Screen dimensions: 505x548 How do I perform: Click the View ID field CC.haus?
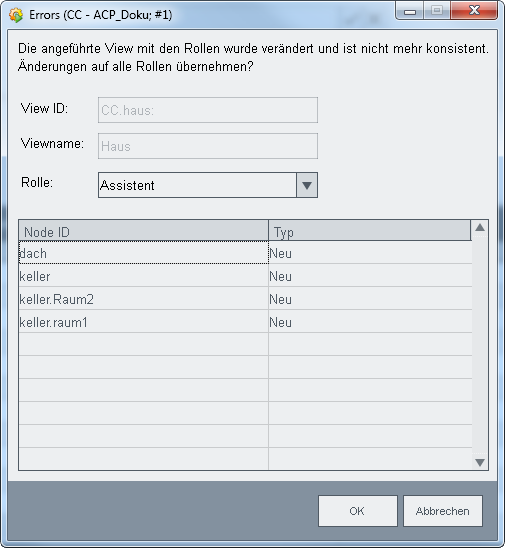click(208, 110)
